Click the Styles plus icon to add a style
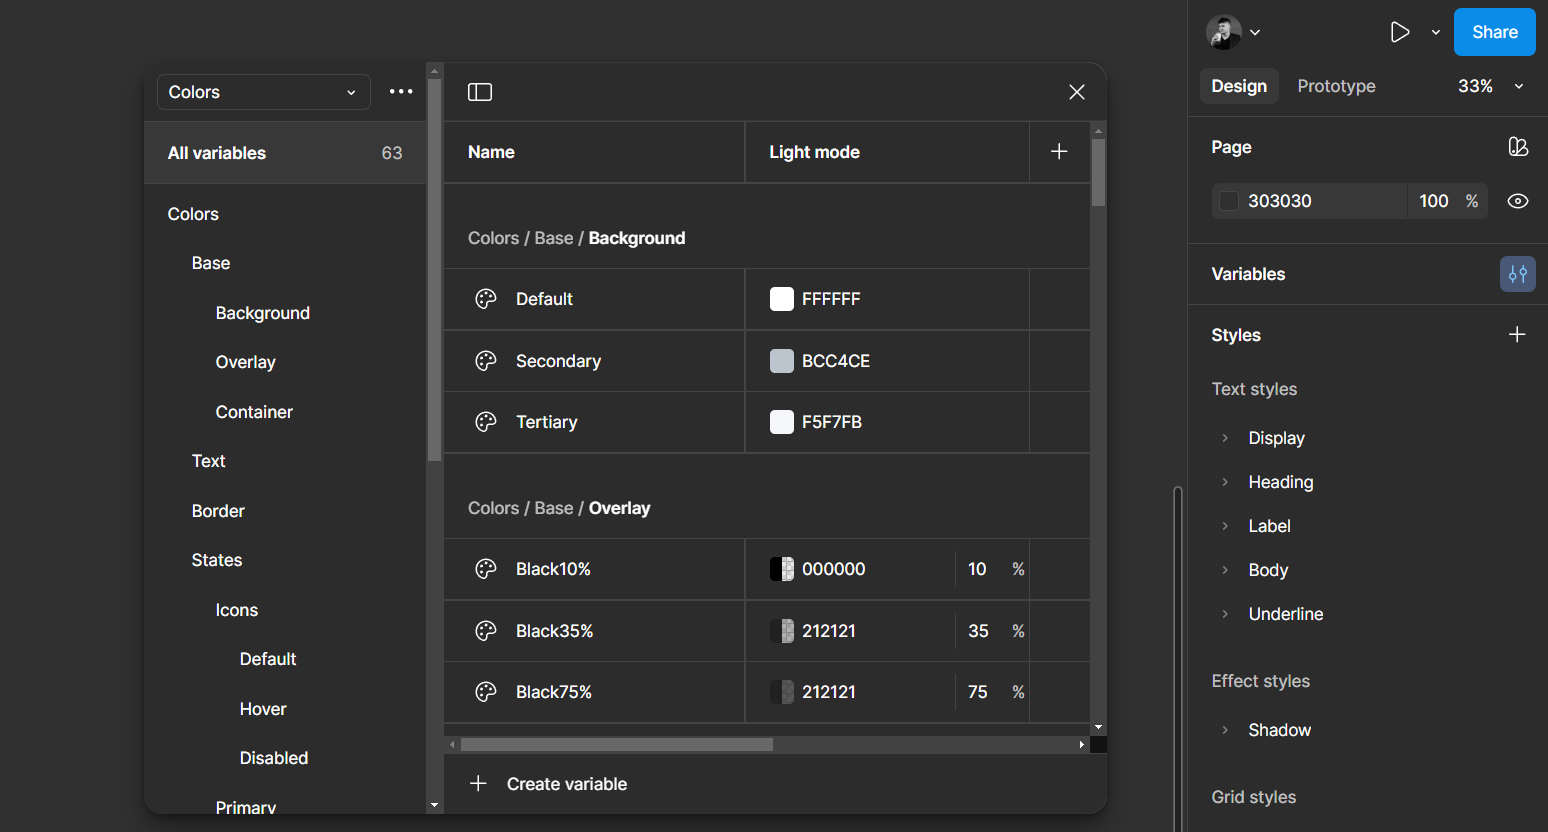 1517,335
